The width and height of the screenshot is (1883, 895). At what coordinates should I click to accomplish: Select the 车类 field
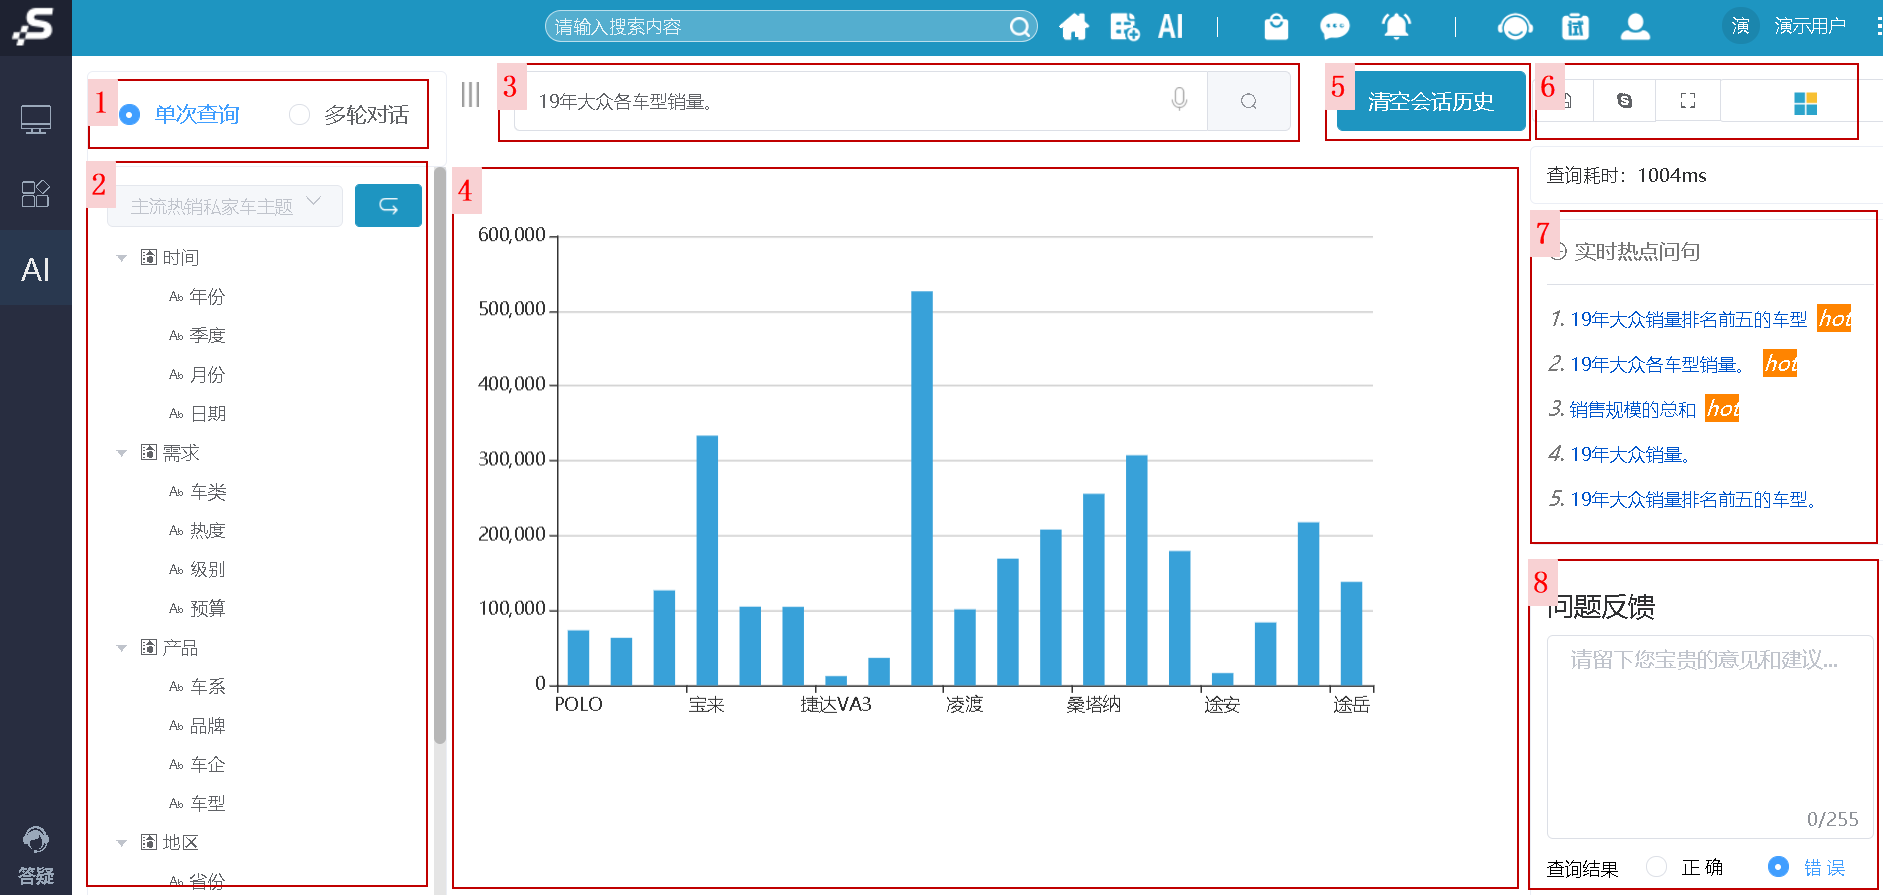(207, 492)
